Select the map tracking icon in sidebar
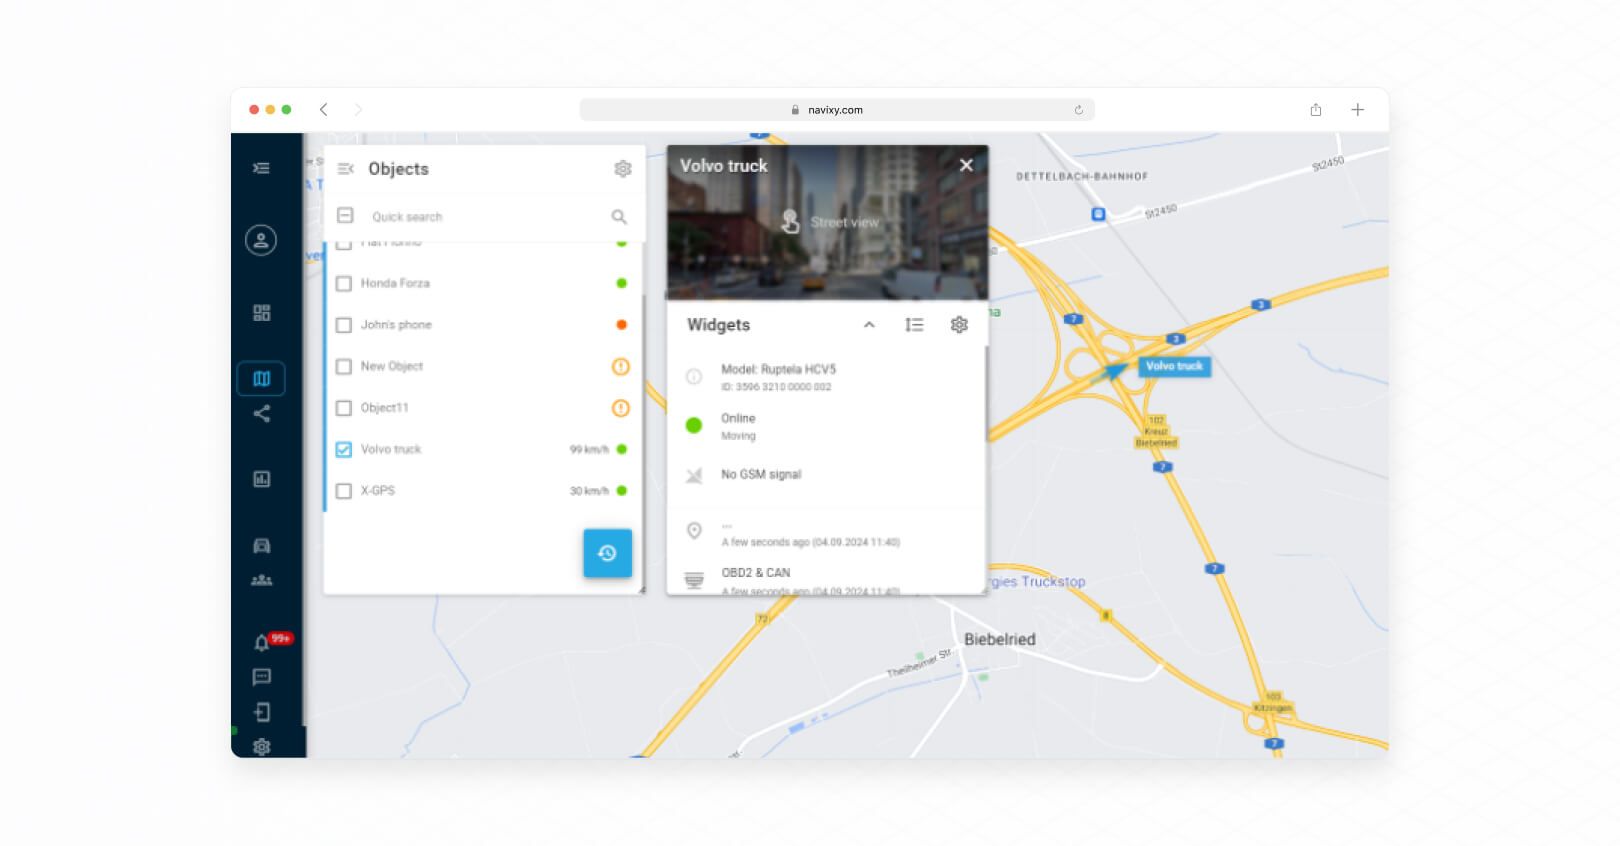Screen dimensions: 1620x846 pyautogui.click(x=261, y=378)
